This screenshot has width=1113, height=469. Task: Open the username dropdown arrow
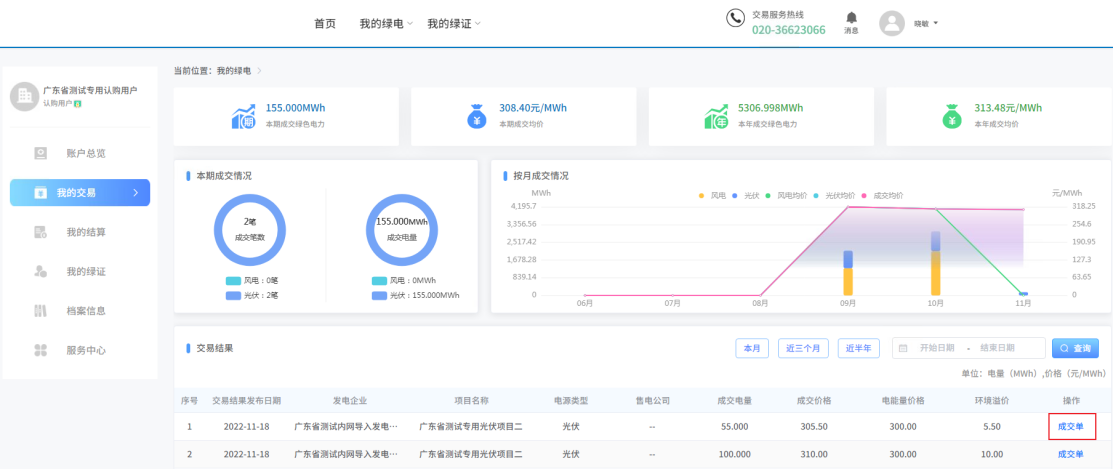click(936, 23)
